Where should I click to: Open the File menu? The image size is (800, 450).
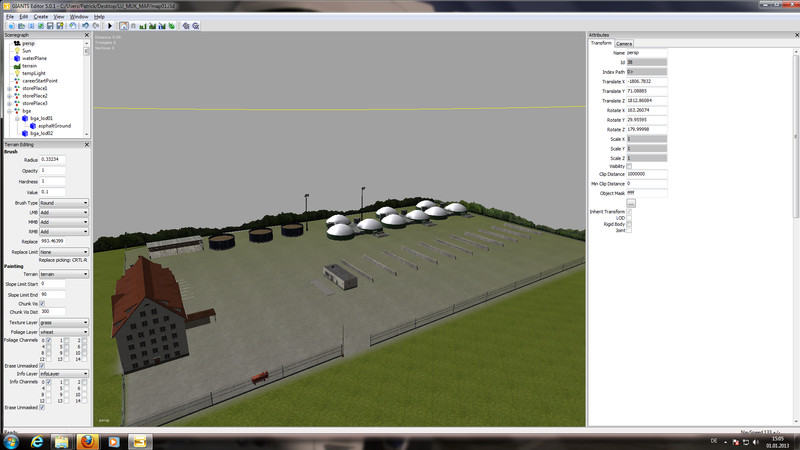[x=10, y=17]
